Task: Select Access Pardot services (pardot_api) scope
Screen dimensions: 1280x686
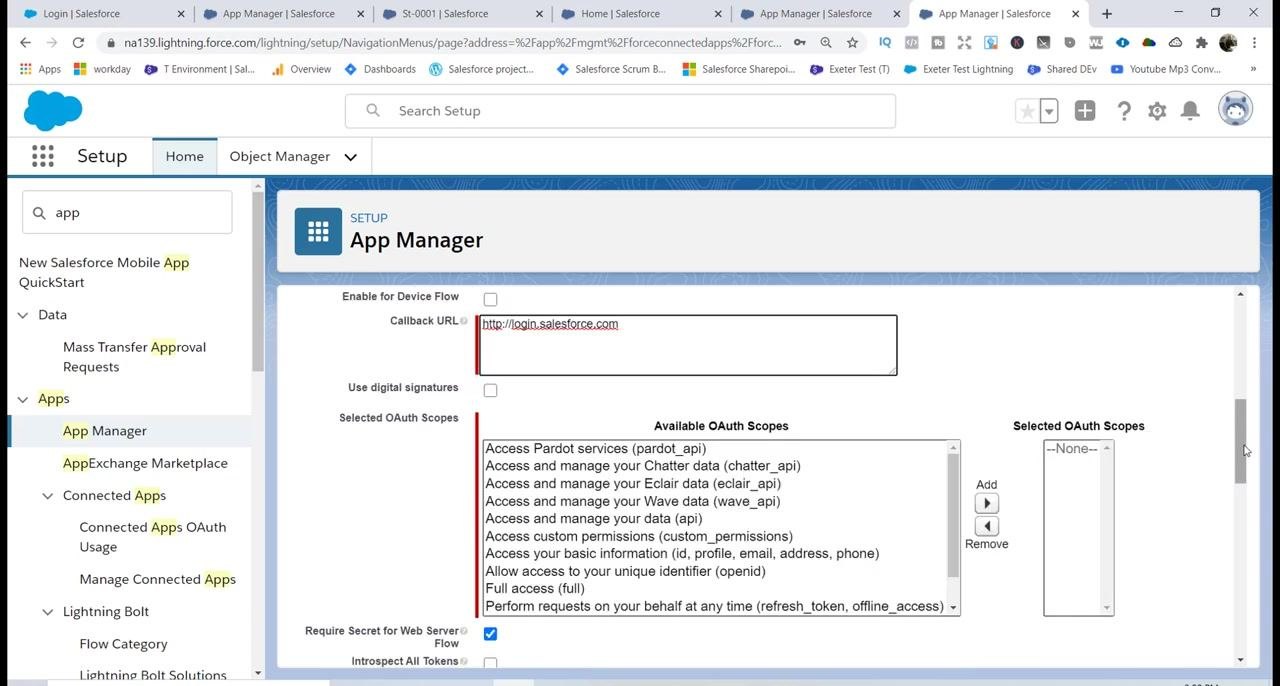Action: pyautogui.click(x=596, y=449)
